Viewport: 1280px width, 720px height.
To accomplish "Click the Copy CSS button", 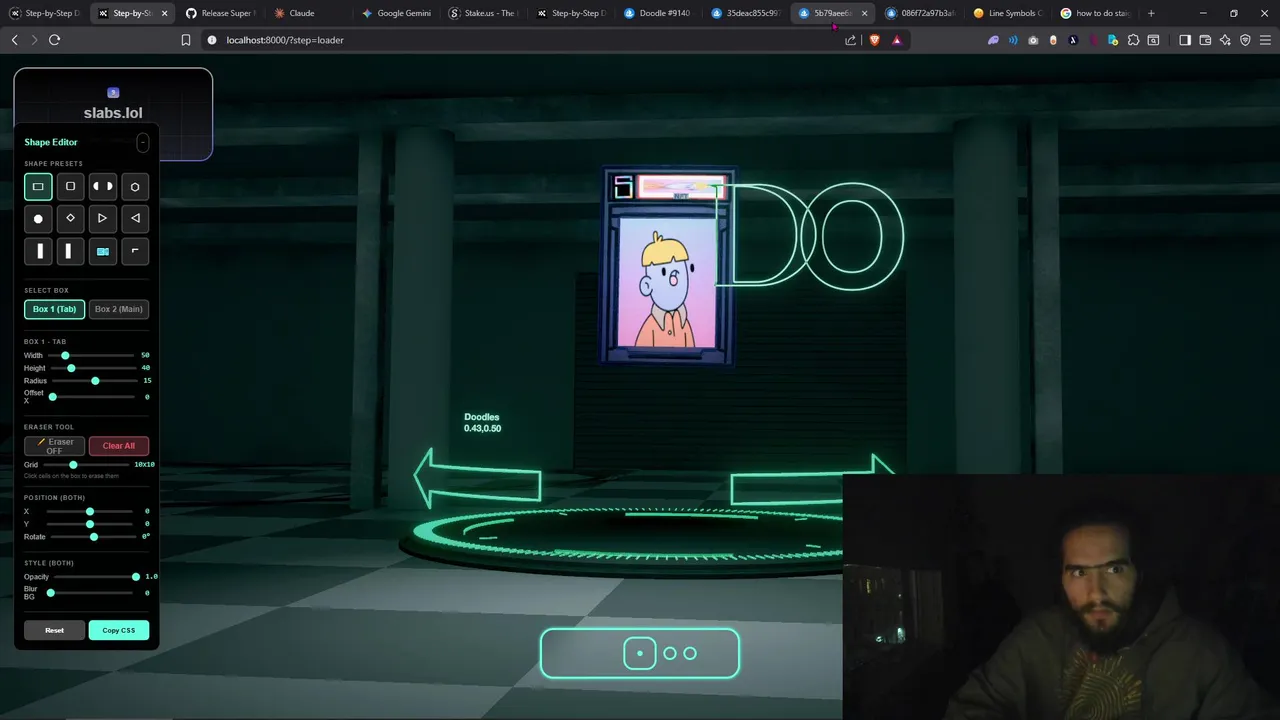I will [118, 630].
